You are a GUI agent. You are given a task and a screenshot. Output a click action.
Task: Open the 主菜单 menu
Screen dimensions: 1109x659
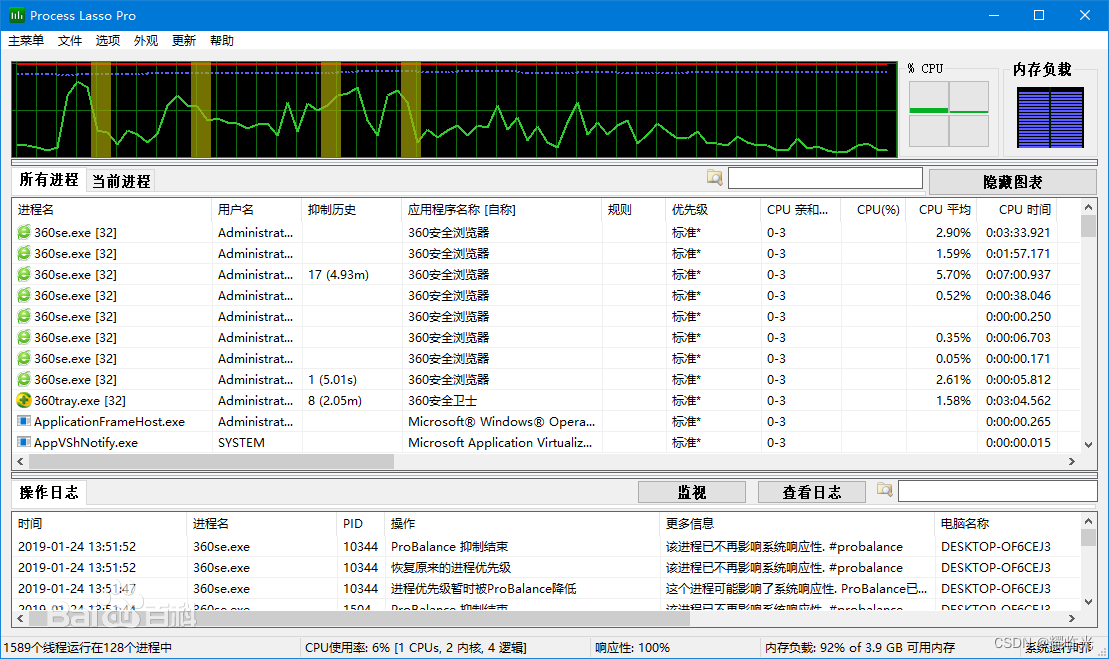[x=26, y=40]
